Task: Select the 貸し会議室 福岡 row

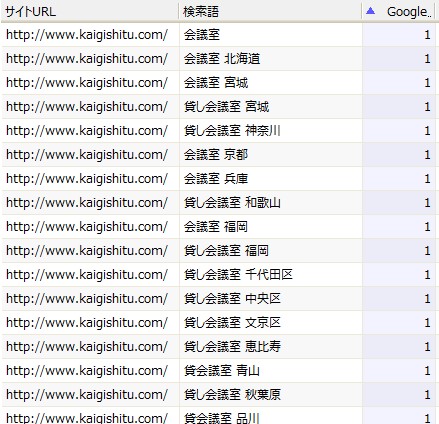Action: pyautogui.click(x=218, y=251)
